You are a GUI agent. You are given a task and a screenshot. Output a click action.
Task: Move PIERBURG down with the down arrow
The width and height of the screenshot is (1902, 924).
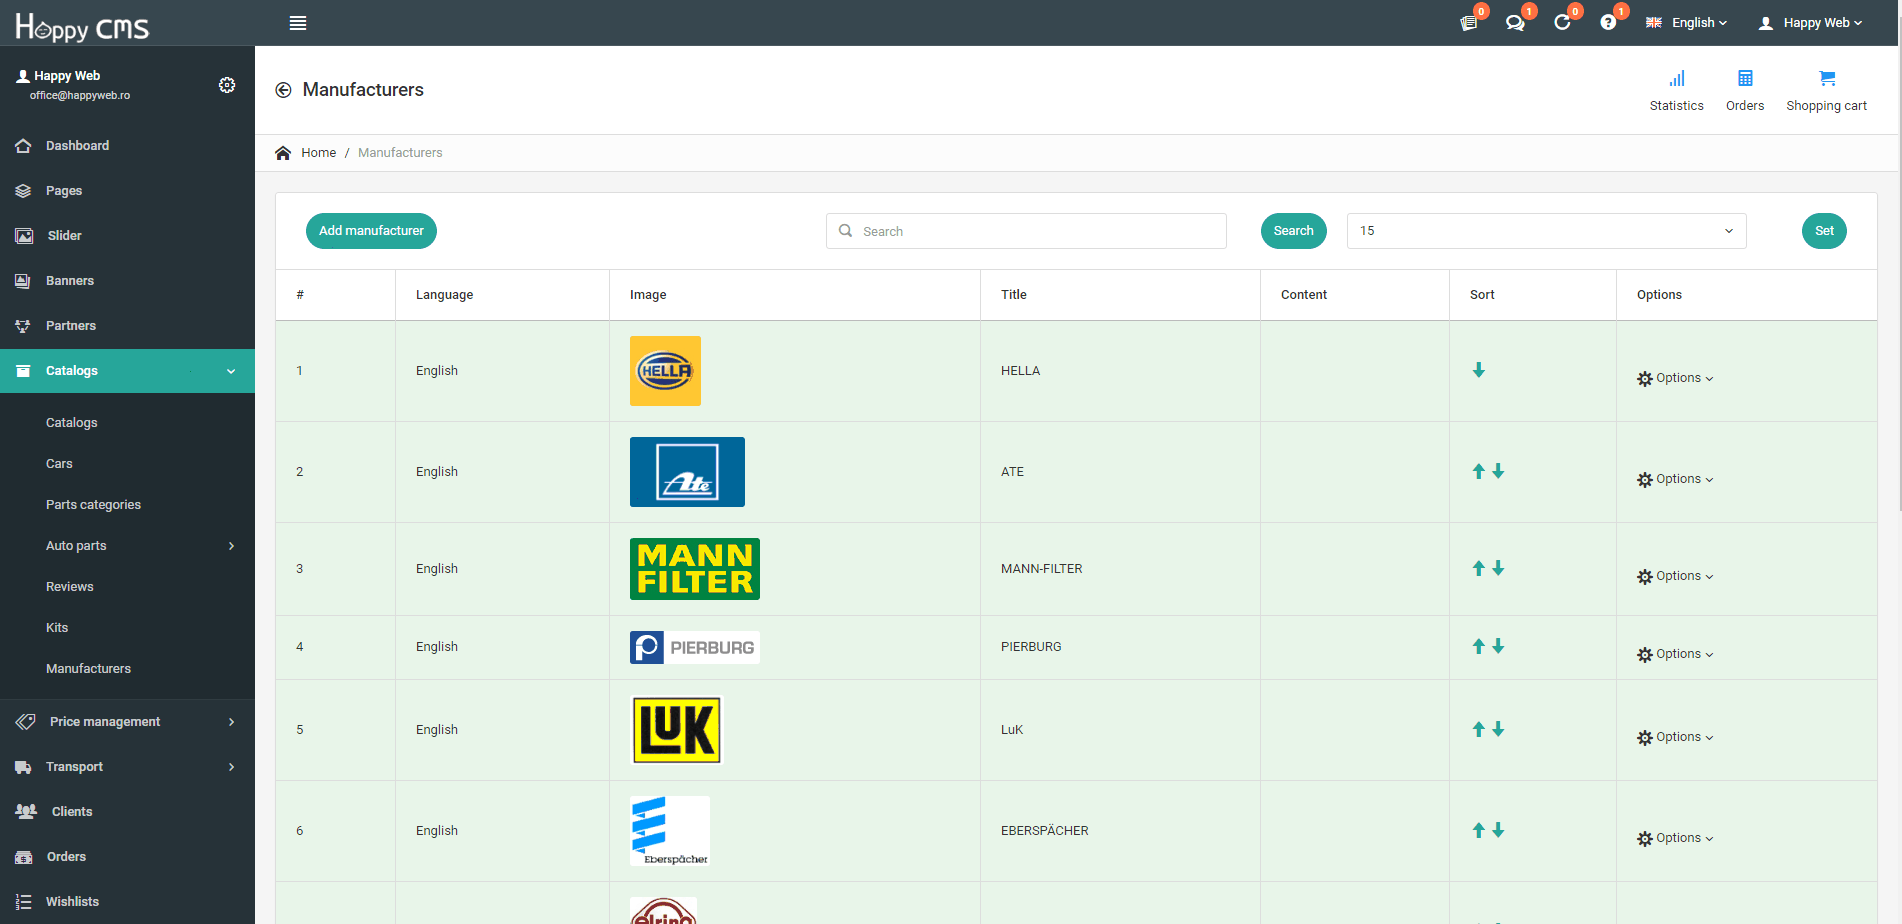point(1498,646)
